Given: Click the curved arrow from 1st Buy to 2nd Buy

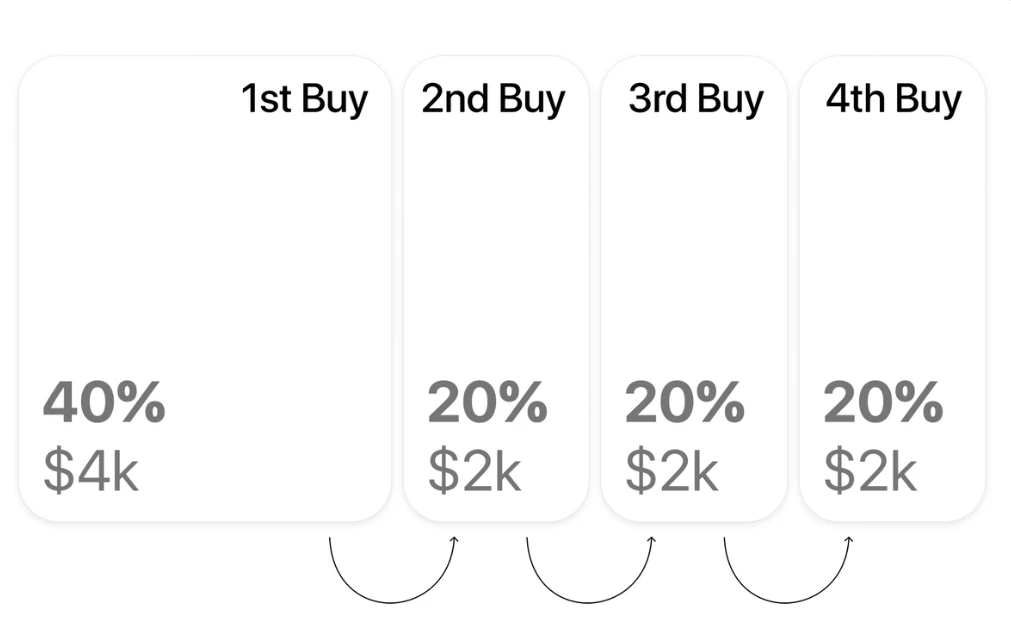Looking at the screenshot, I should click(x=391, y=602).
